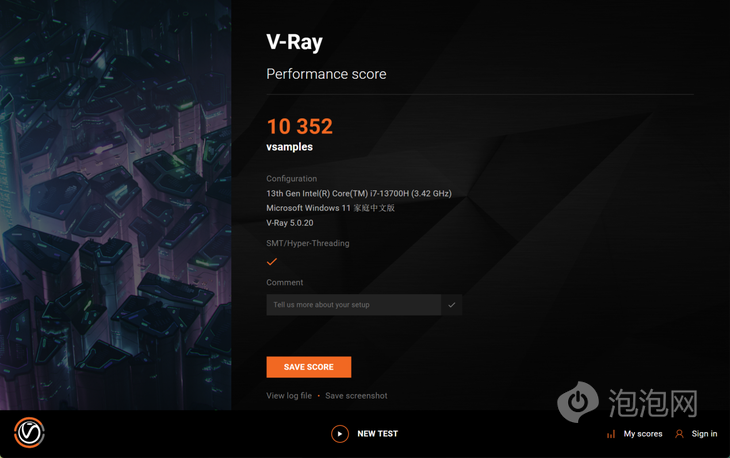Select the i7-13700H processor configuration line
Screen dimensions: 730x458
[x=359, y=193]
